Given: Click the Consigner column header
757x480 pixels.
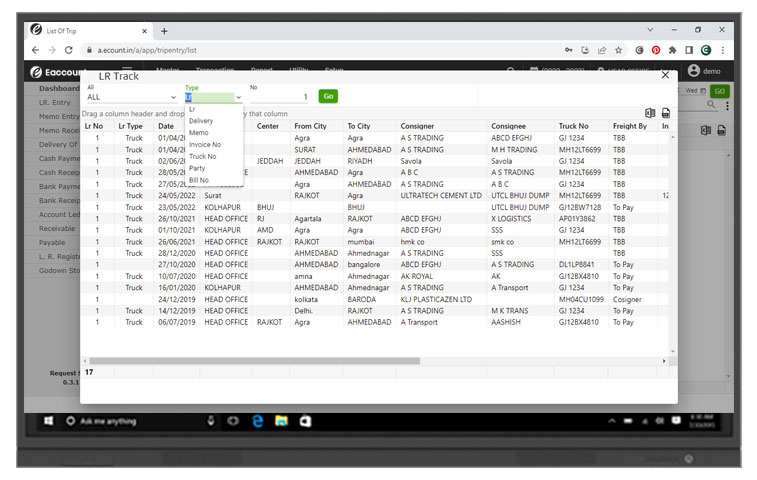Looking at the screenshot, I should tap(417, 126).
